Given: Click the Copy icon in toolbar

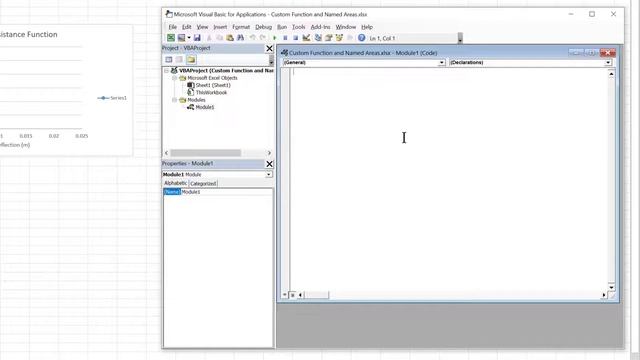Looking at the screenshot, I should point(219,38).
